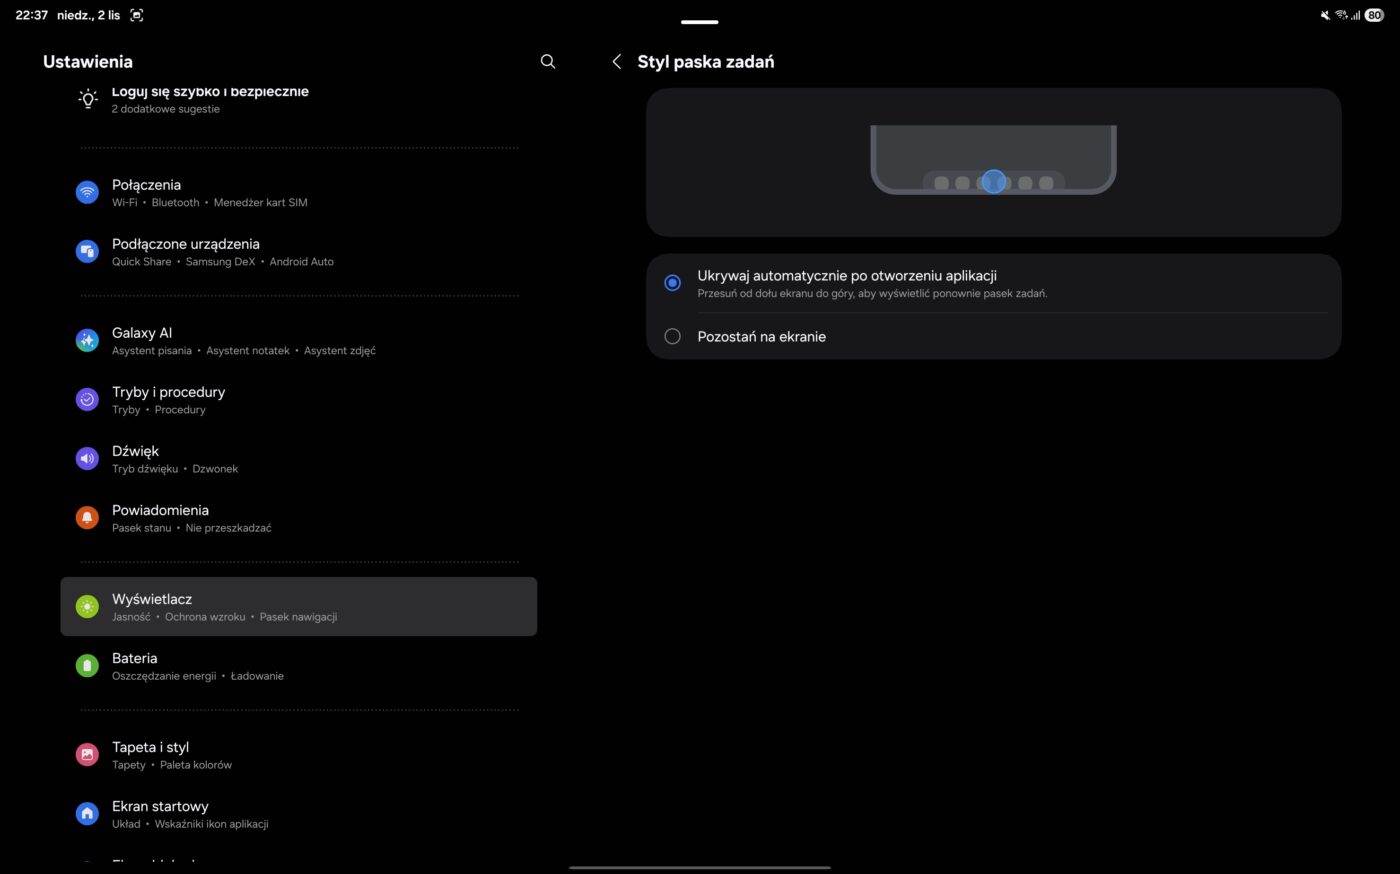The width and height of the screenshot is (1400, 874).
Task: Tap the orange Powiadomienia bell icon
Action: pyautogui.click(x=88, y=517)
